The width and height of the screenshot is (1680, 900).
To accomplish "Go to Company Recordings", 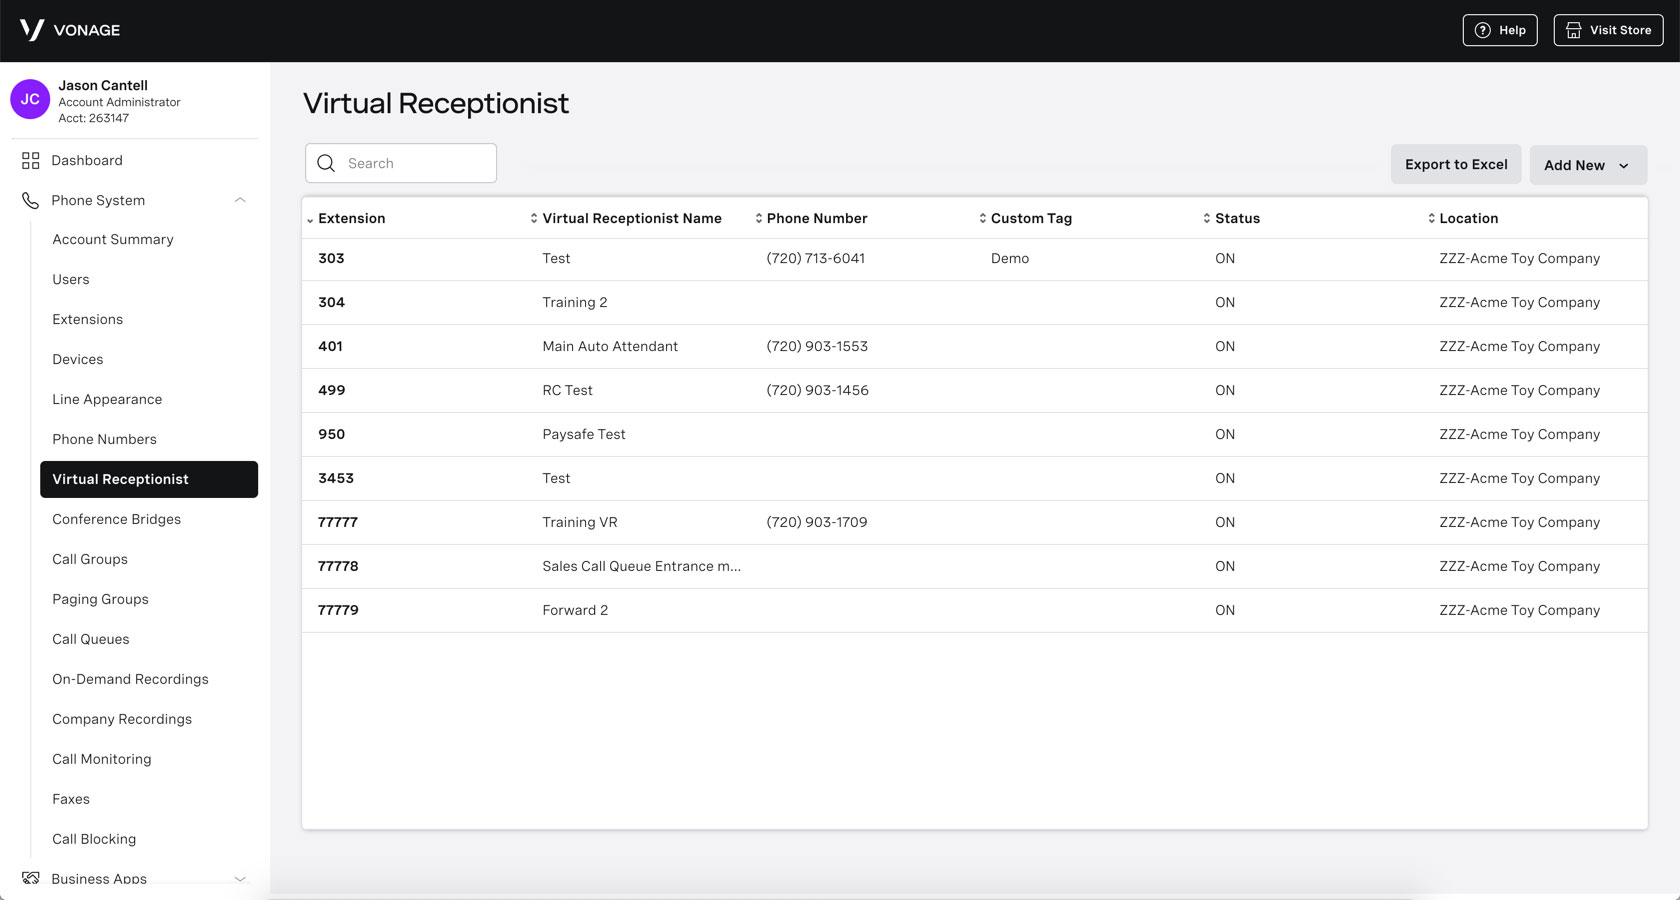I will click(122, 719).
